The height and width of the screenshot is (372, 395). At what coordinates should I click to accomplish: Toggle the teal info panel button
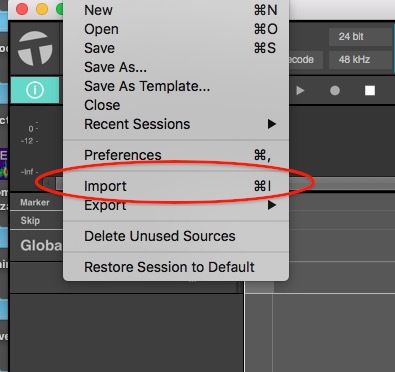tap(35, 90)
